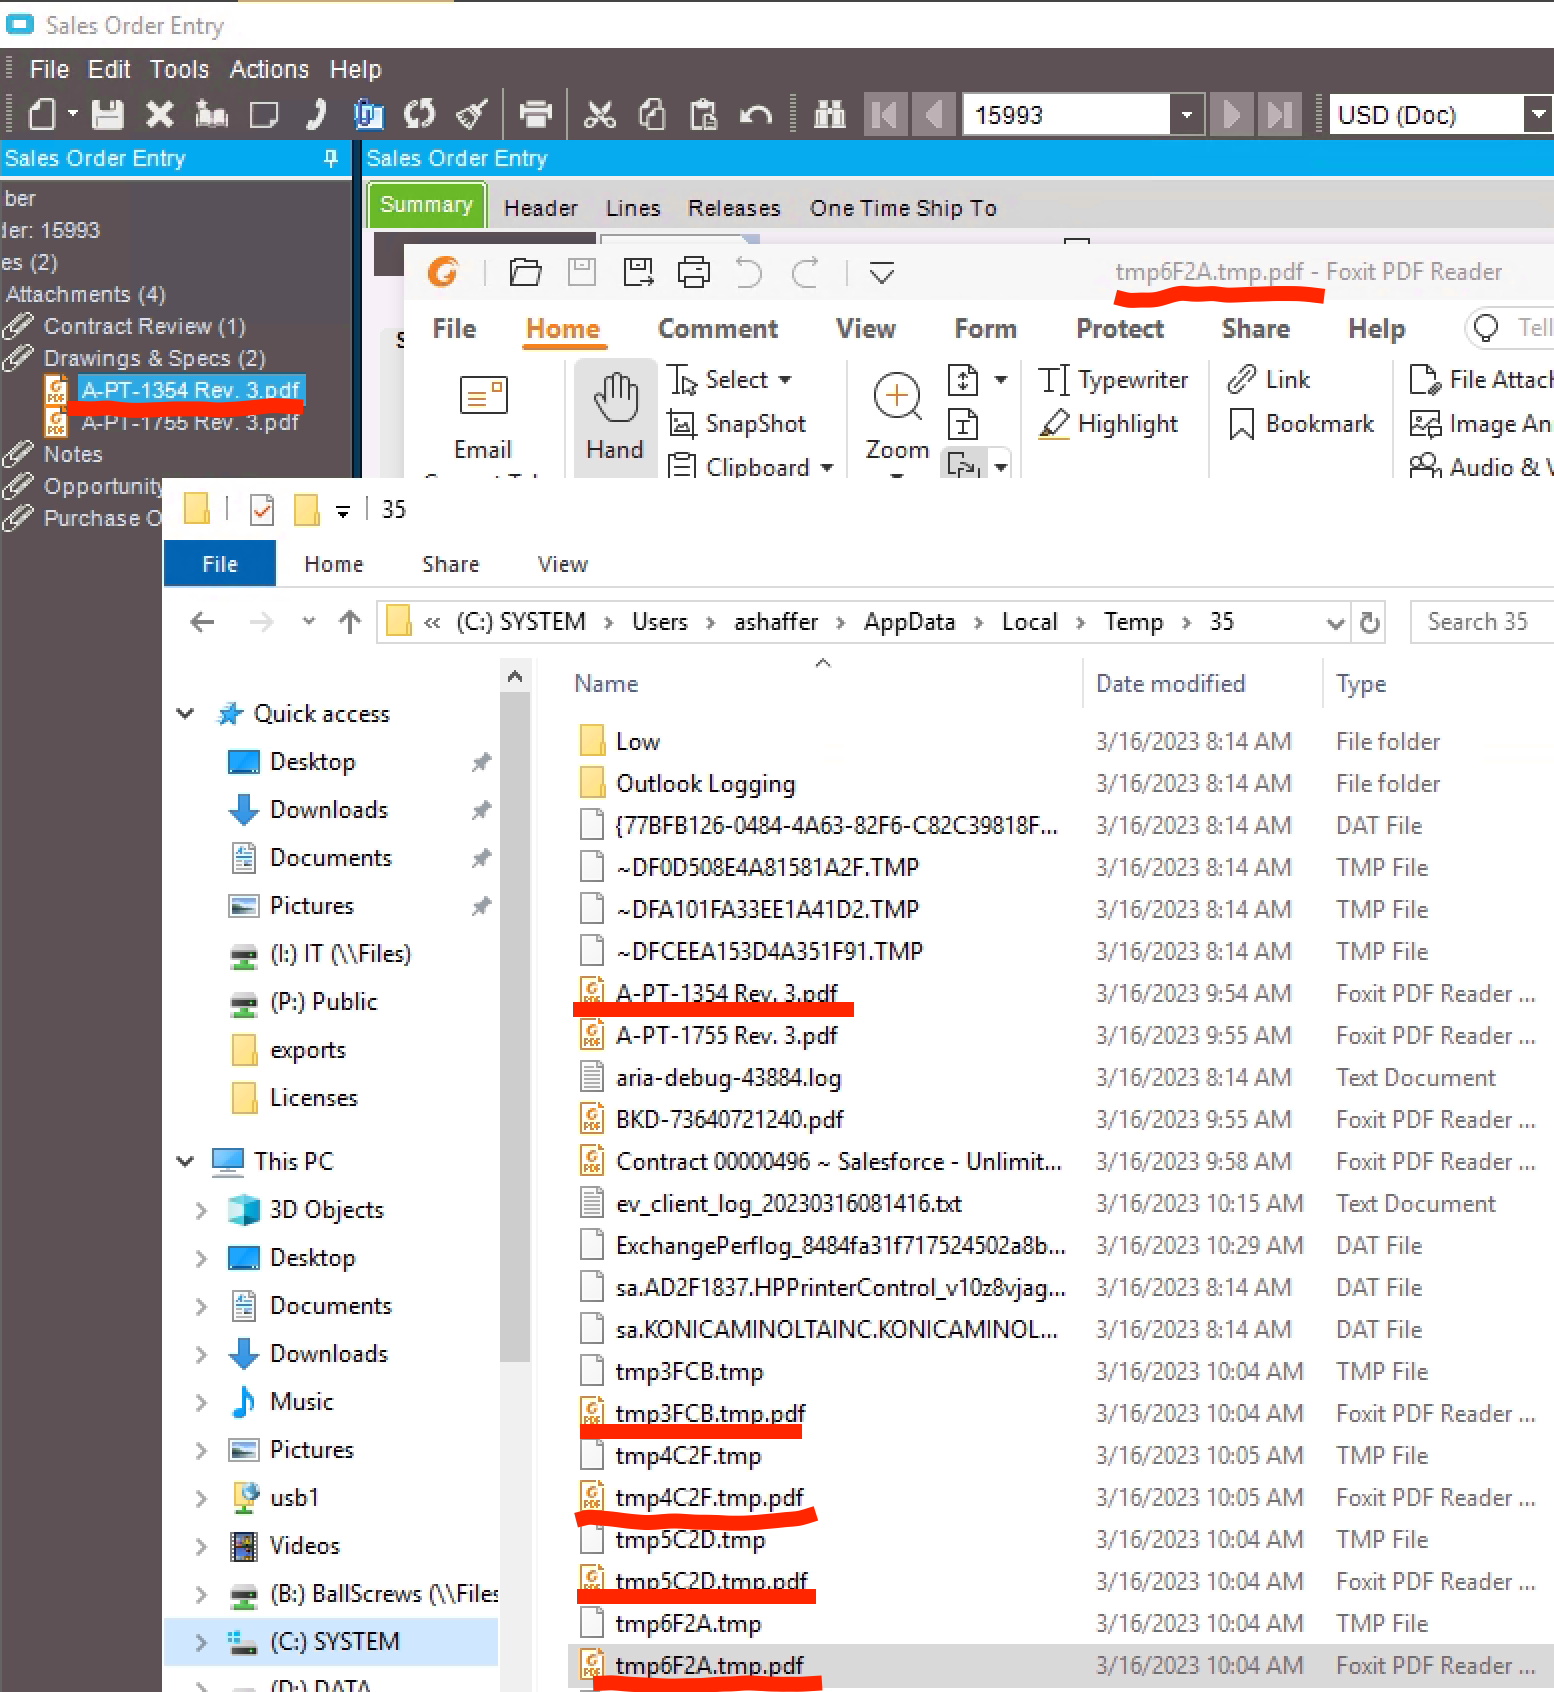1554x1692 pixels.
Task: Open the Tools menu in Sales Order Entry
Action: pos(179,69)
